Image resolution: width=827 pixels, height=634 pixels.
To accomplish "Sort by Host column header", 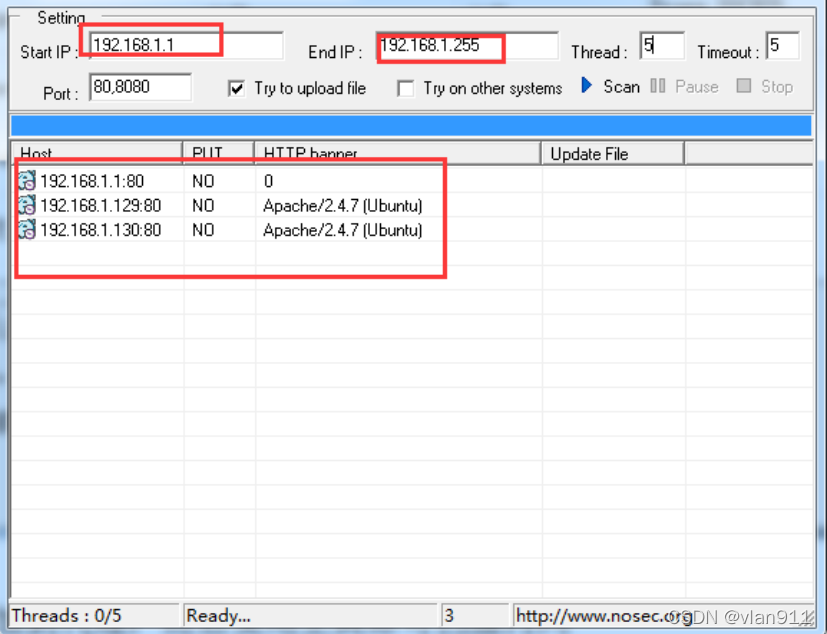I will [x=97, y=153].
